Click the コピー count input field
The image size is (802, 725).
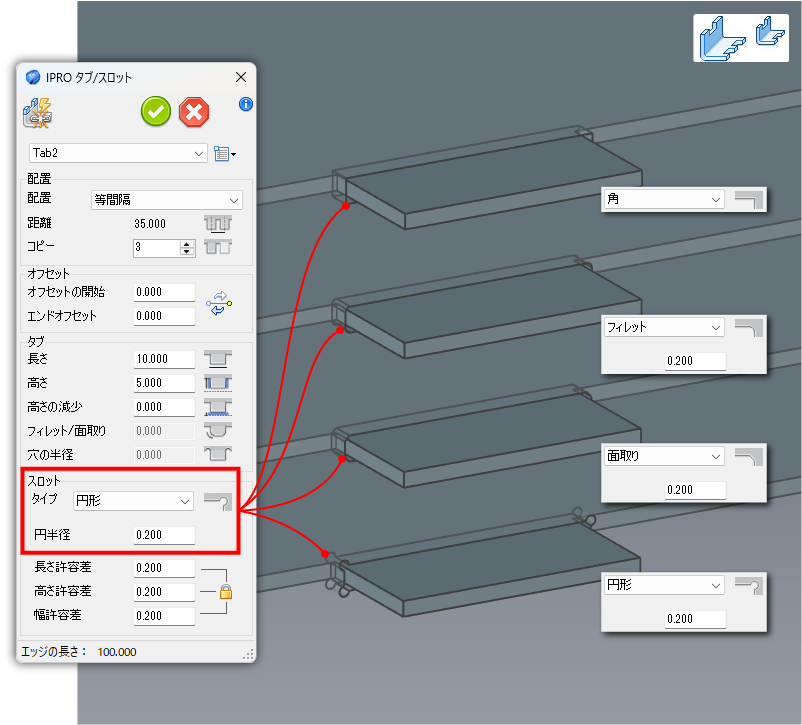[x=157, y=248]
